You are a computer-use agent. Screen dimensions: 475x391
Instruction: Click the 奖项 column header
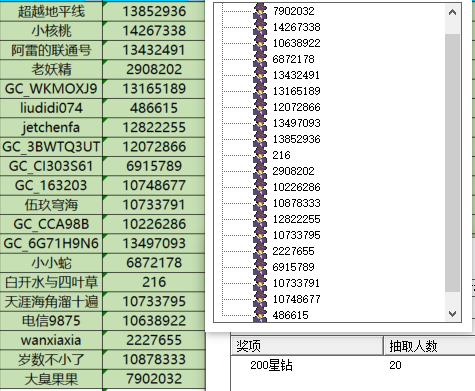(x=307, y=346)
